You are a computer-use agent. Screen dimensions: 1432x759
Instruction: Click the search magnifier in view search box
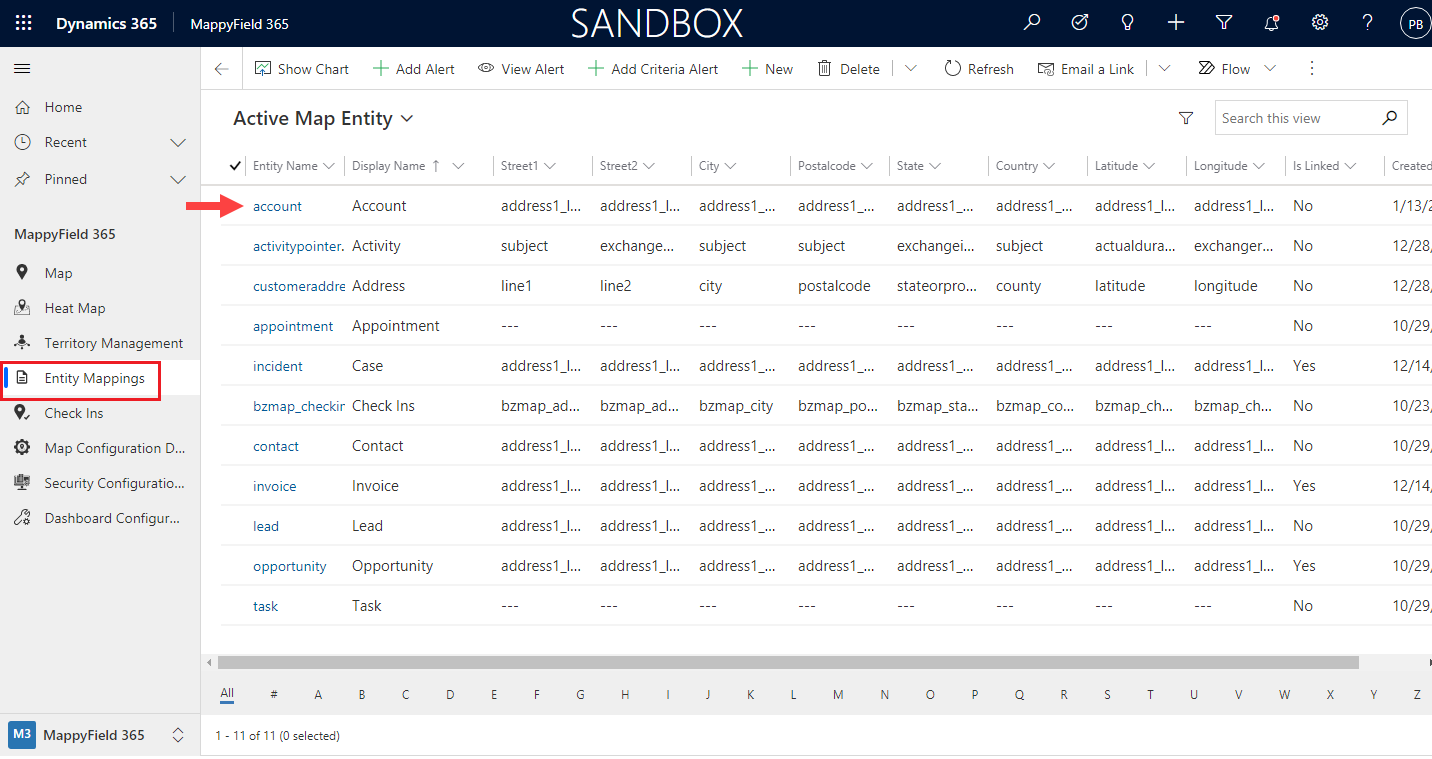(1389, 118)
